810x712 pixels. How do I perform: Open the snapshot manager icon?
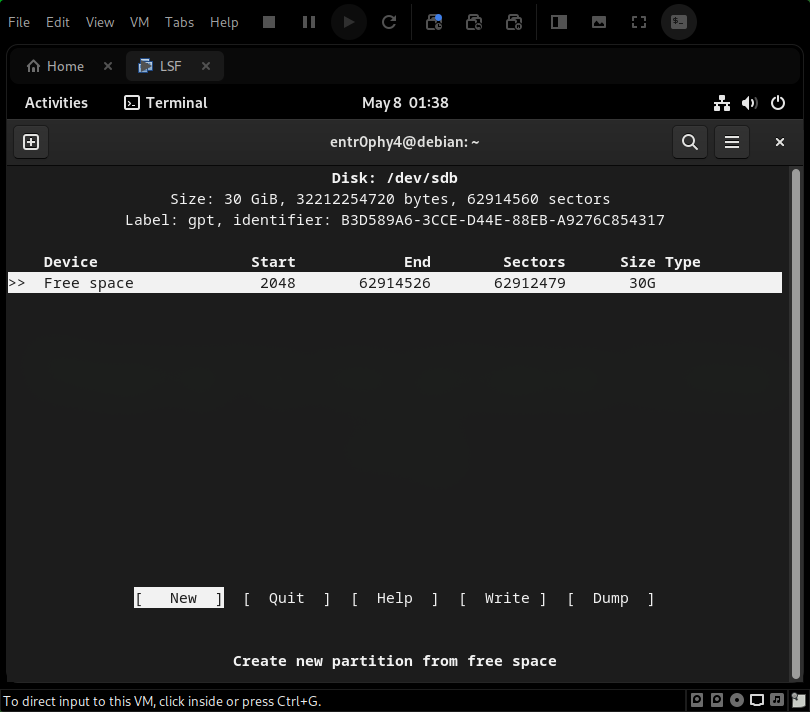514,21
